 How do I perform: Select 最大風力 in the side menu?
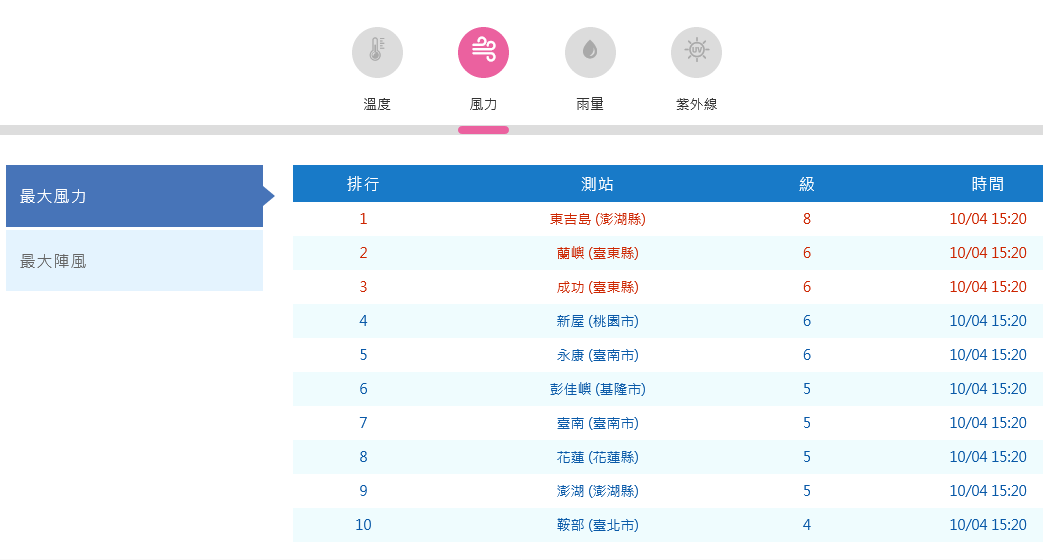coord(134,196)
